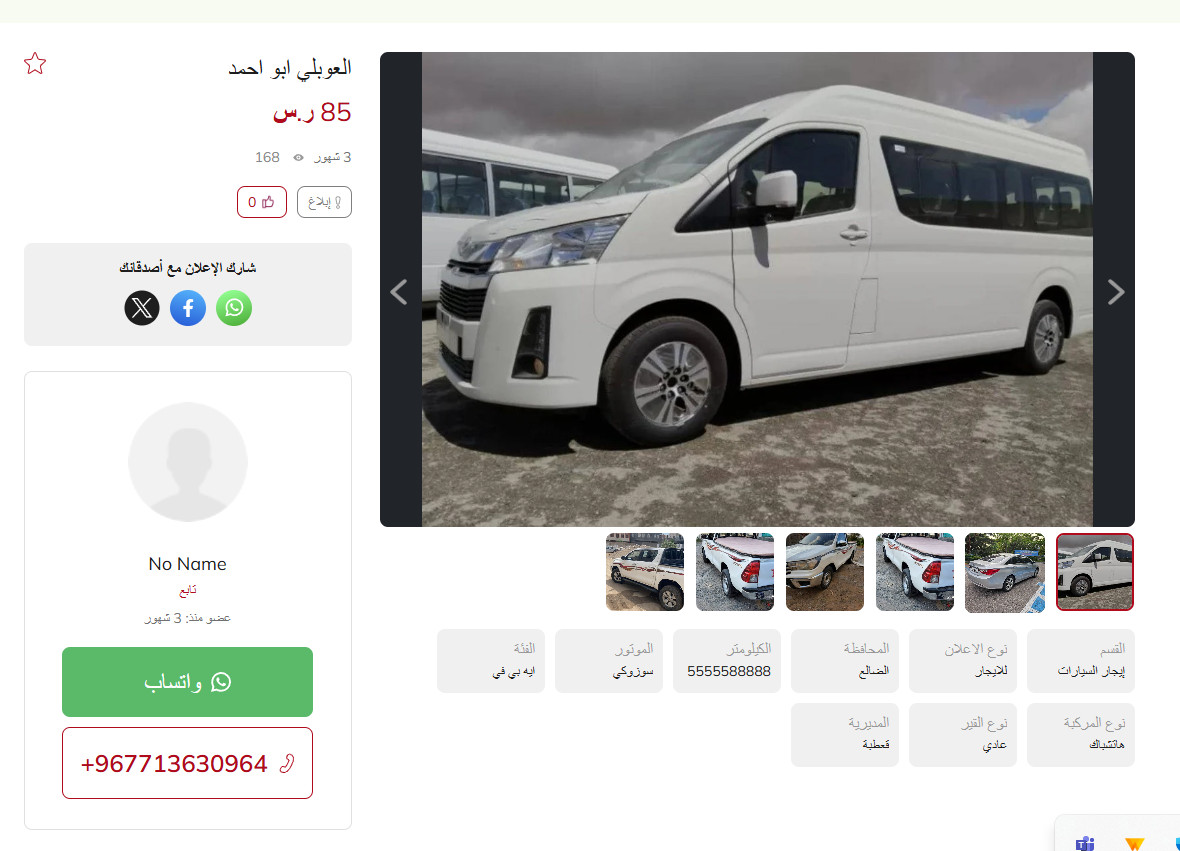Click the للايجار ad type field
This screenshot has width=1180, height=851.
(963, 661)
